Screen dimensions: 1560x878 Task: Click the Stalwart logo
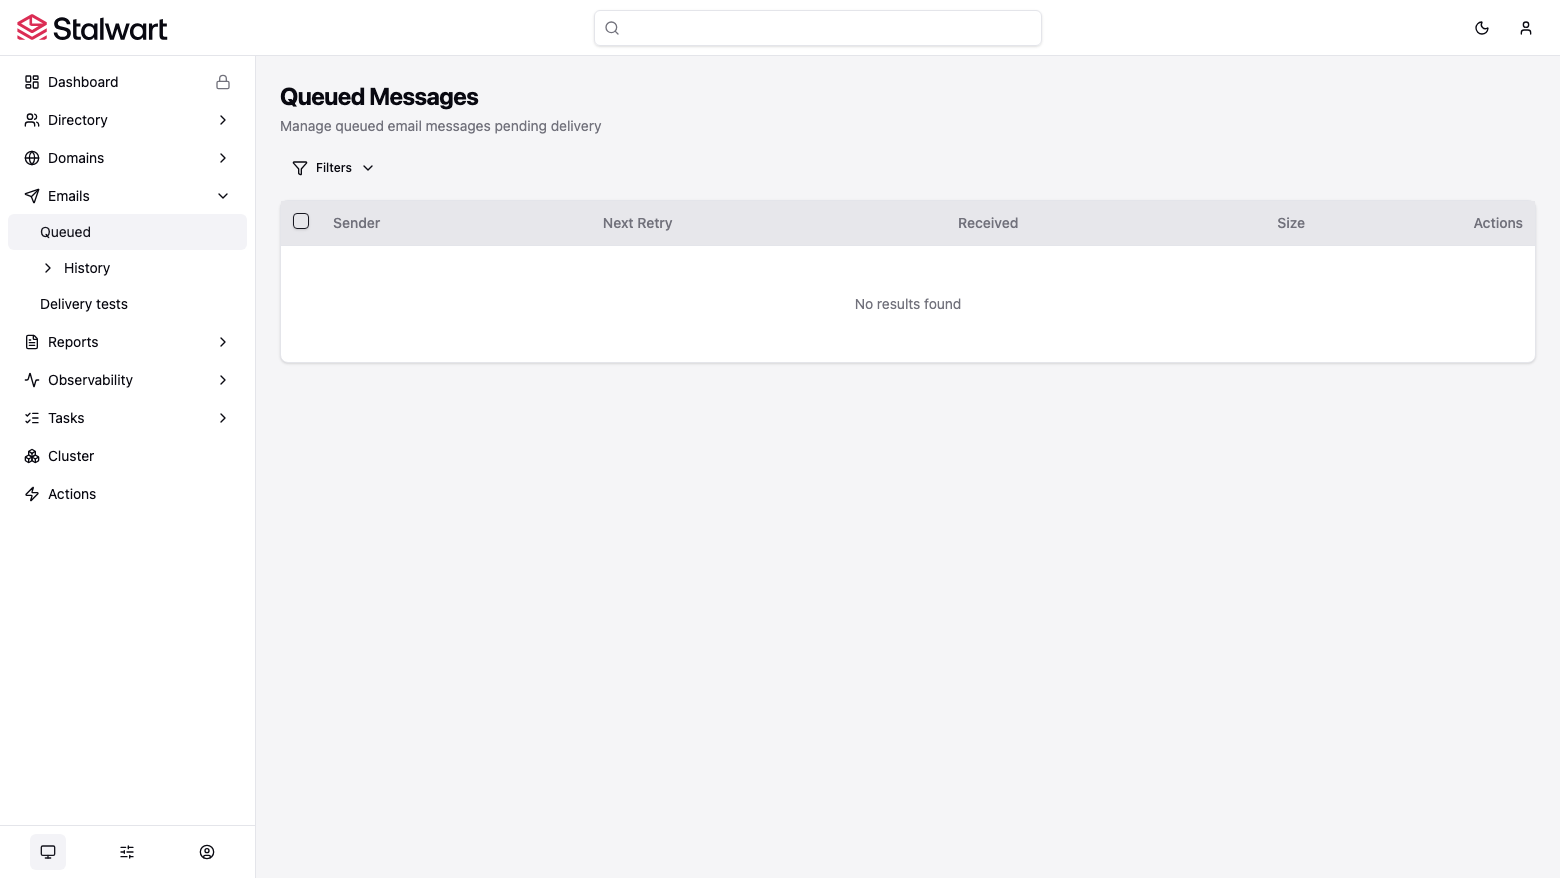click(92, 28)
